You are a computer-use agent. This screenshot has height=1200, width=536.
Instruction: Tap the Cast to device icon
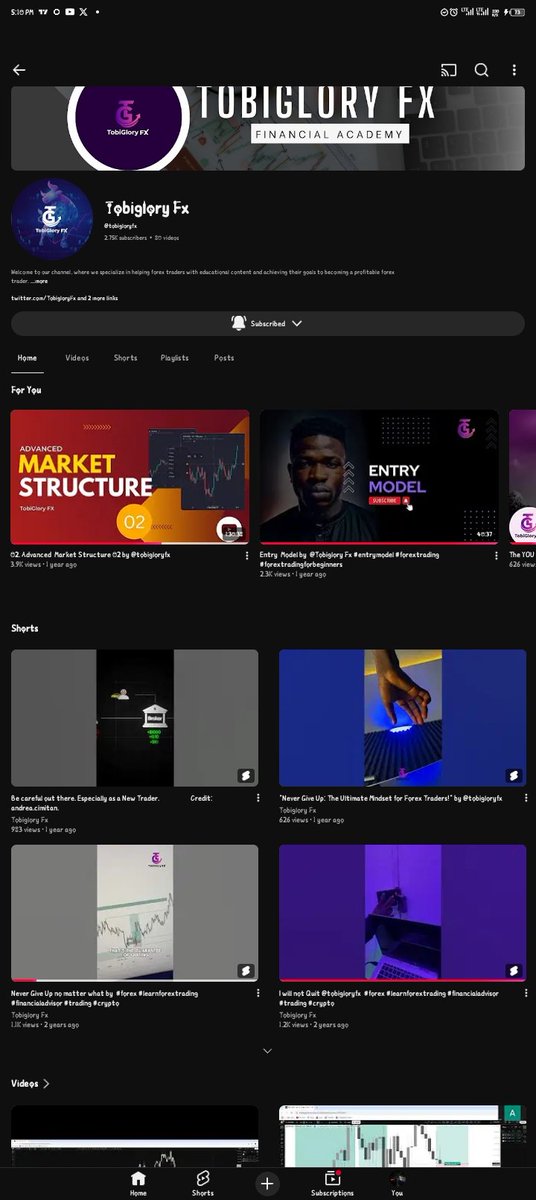pyautogui.click(x=448, y=70)
